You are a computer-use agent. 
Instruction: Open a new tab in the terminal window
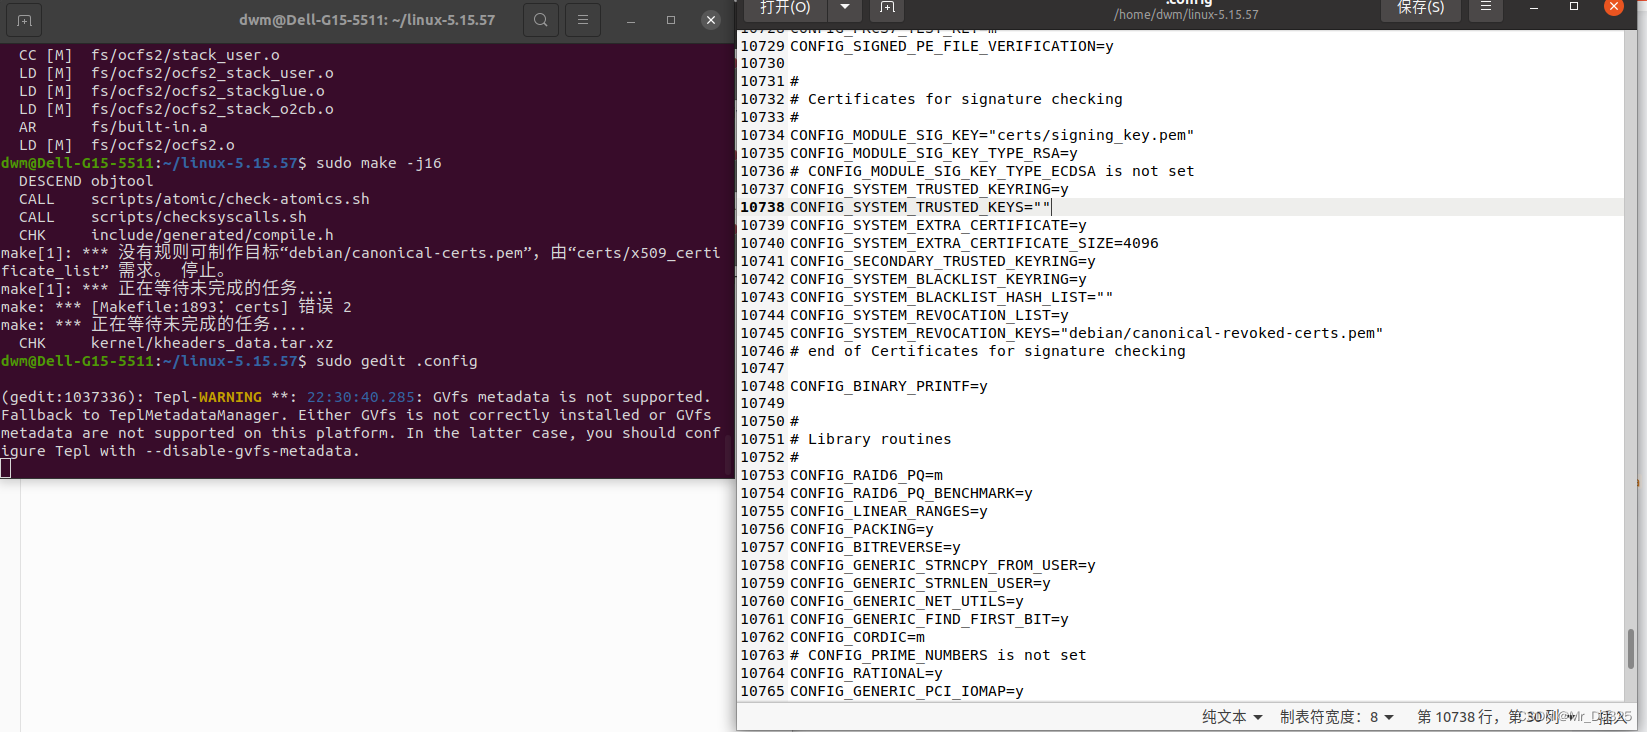(x=24, y=20)
